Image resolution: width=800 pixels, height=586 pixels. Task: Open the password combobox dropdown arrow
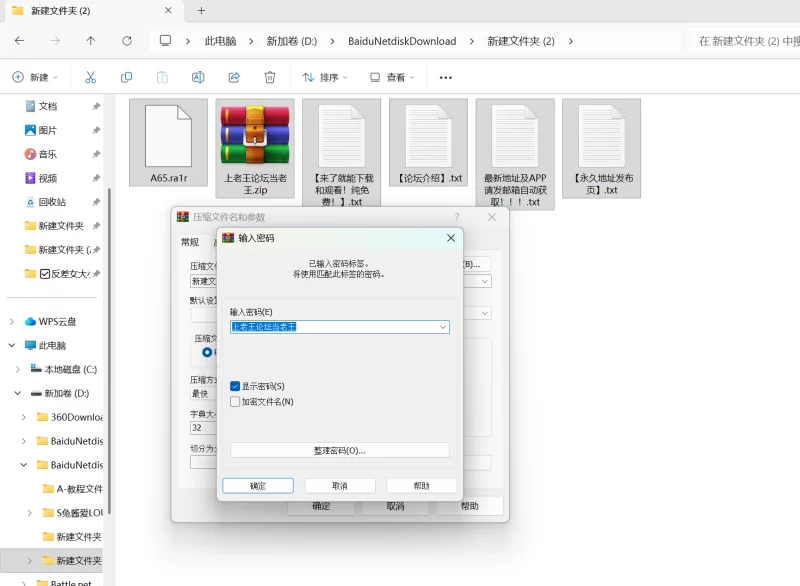444,327
